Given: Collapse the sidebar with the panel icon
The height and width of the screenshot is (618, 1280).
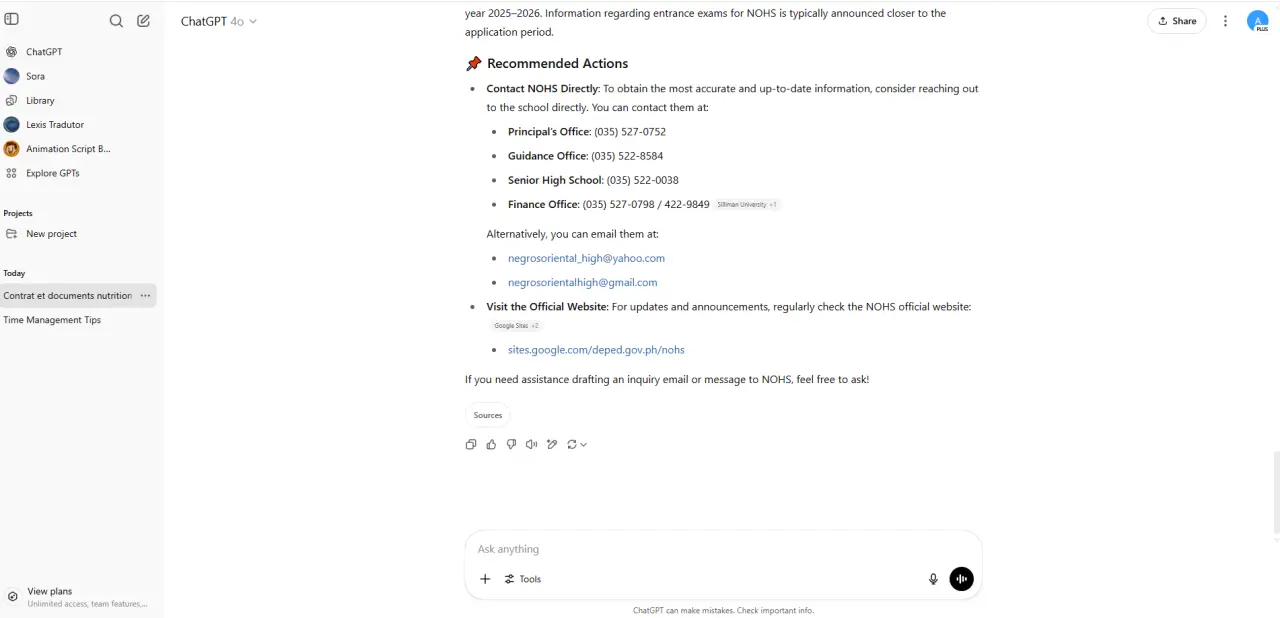Looking at the screenshot, I should (x=12, y=19).
